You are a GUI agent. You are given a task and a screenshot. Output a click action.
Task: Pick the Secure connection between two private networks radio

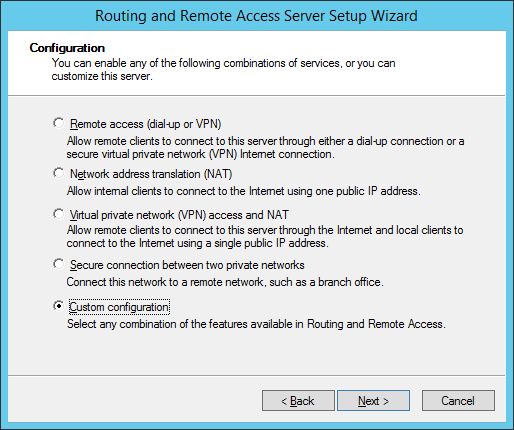(59, 264)
